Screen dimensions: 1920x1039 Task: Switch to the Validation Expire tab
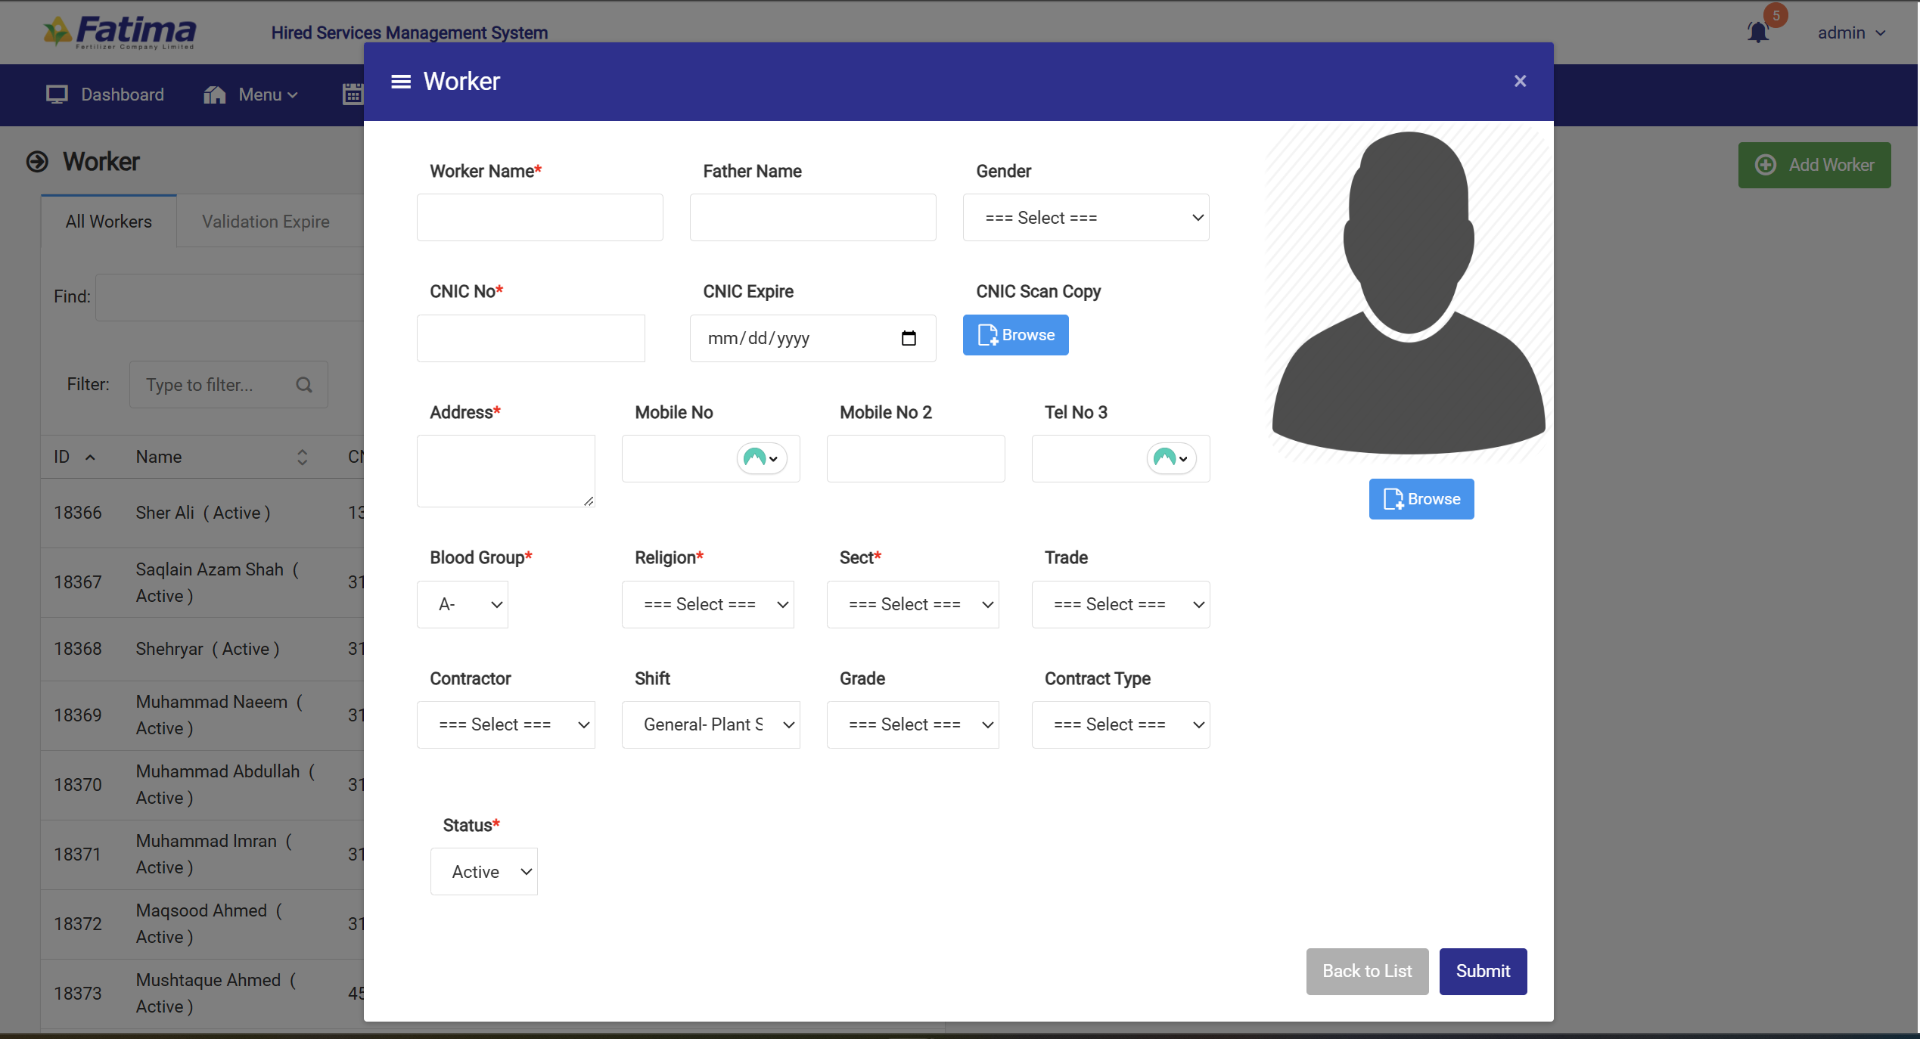coord(265,221)
